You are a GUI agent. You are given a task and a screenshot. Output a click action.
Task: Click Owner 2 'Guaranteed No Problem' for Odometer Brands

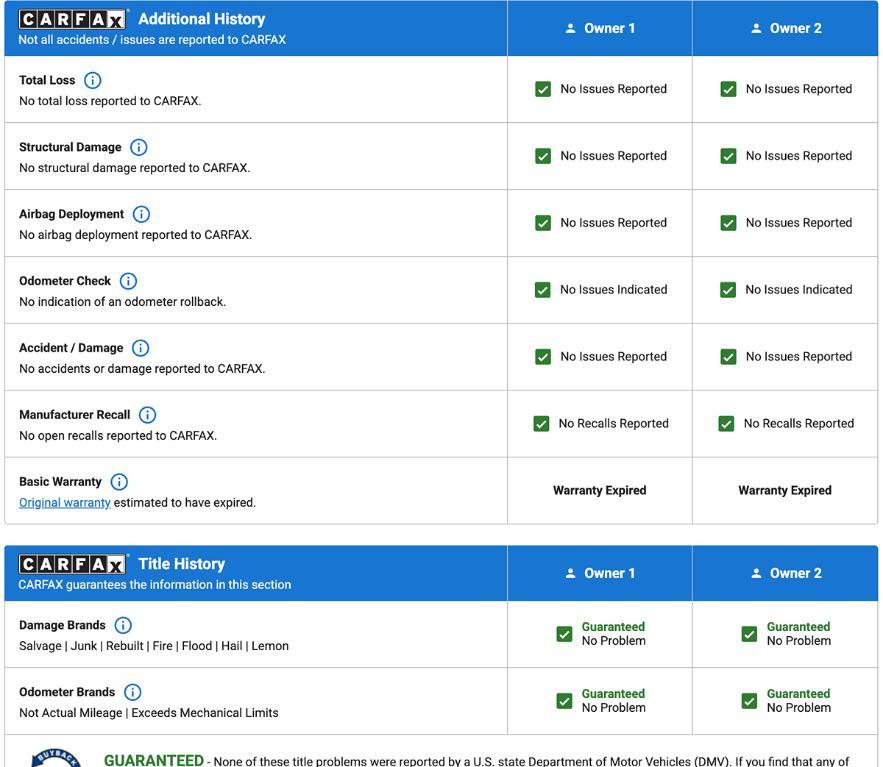pos(799,701)
